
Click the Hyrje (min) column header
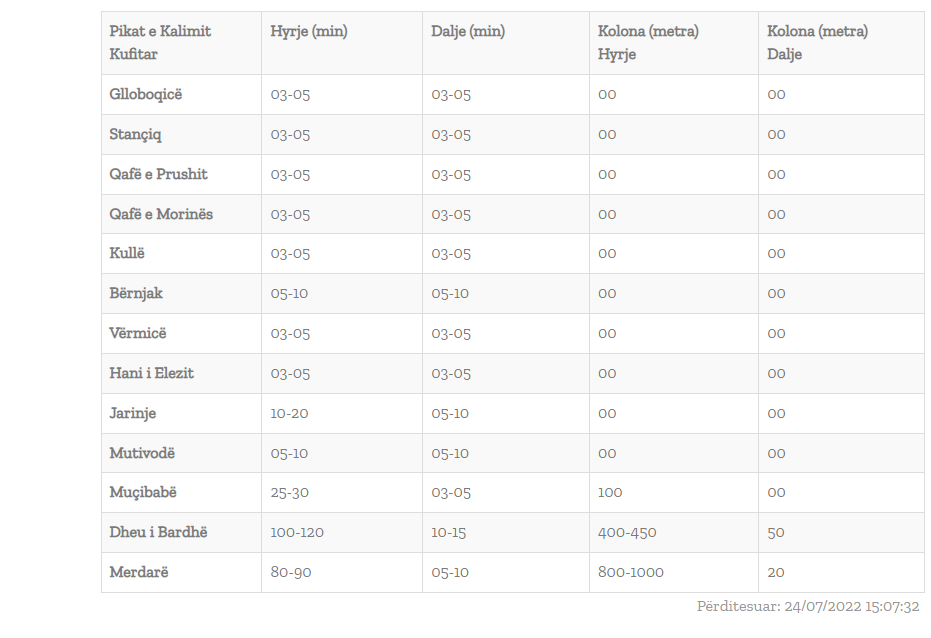coord(309,31)
